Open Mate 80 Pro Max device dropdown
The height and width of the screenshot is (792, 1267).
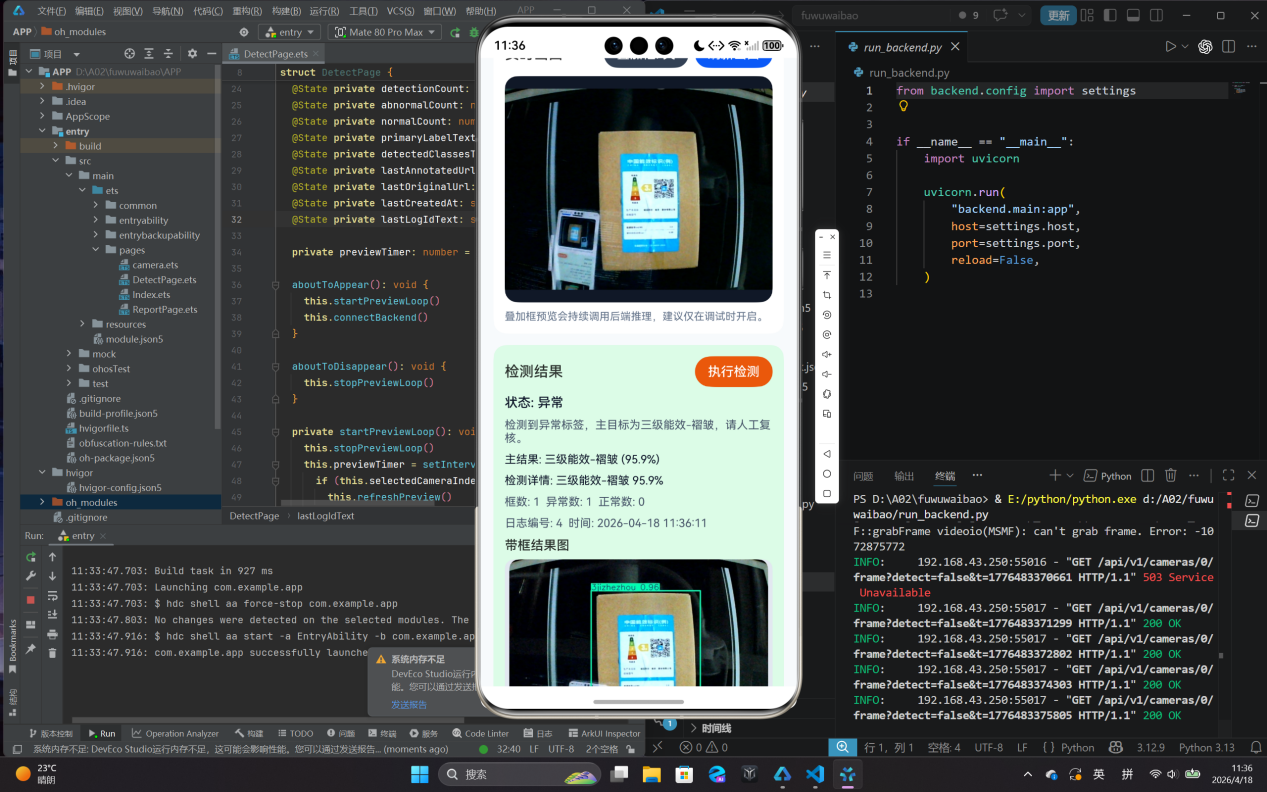pos(385,32)
